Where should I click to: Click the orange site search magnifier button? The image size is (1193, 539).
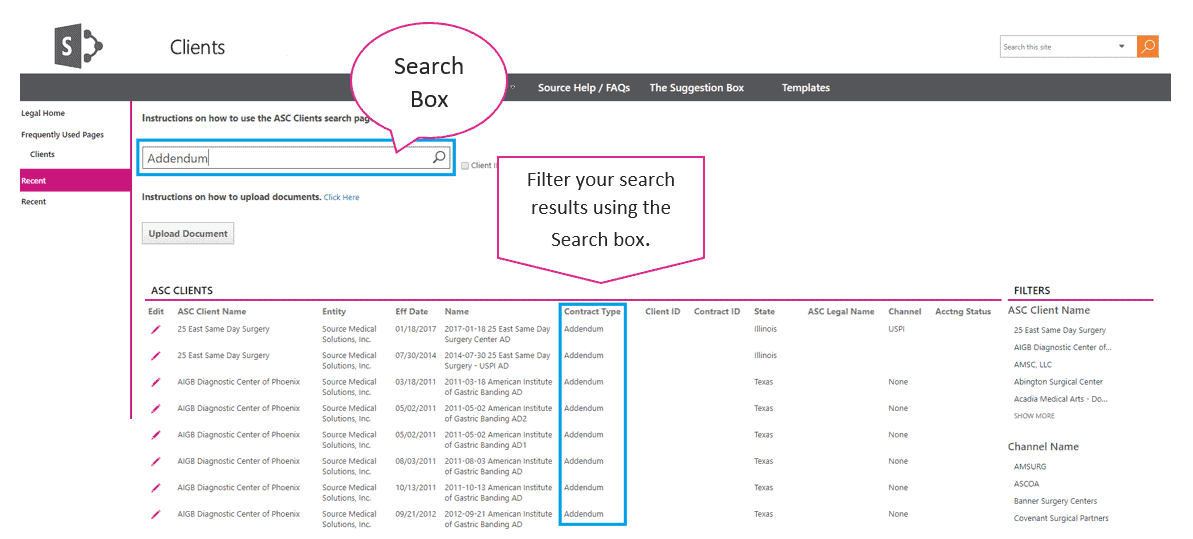1147,46
